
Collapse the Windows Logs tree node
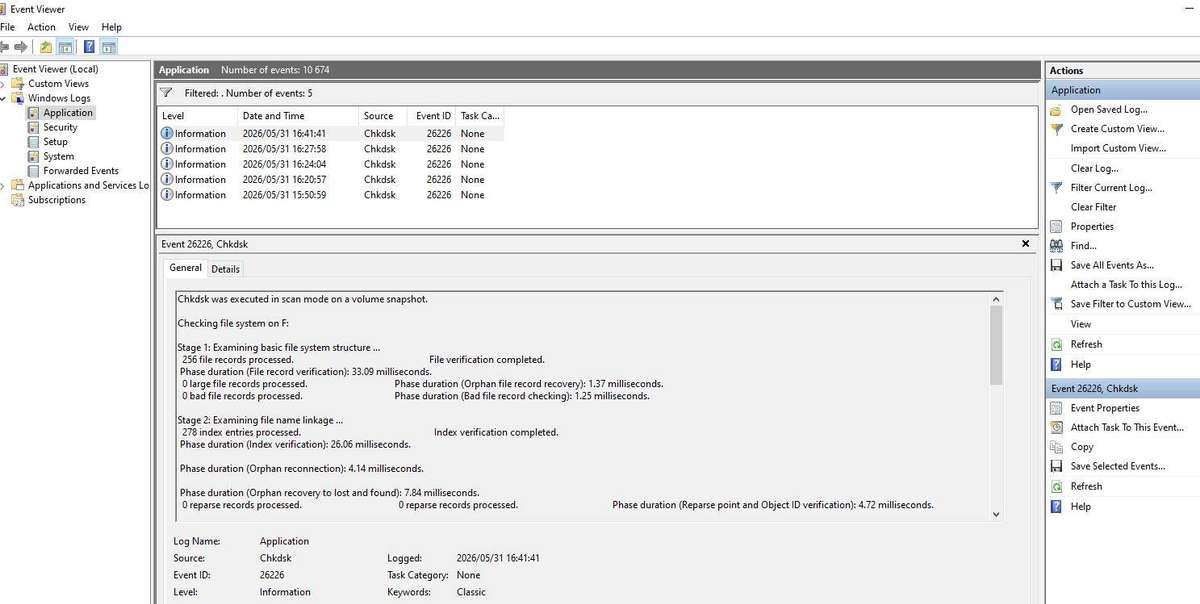(4, 98)
